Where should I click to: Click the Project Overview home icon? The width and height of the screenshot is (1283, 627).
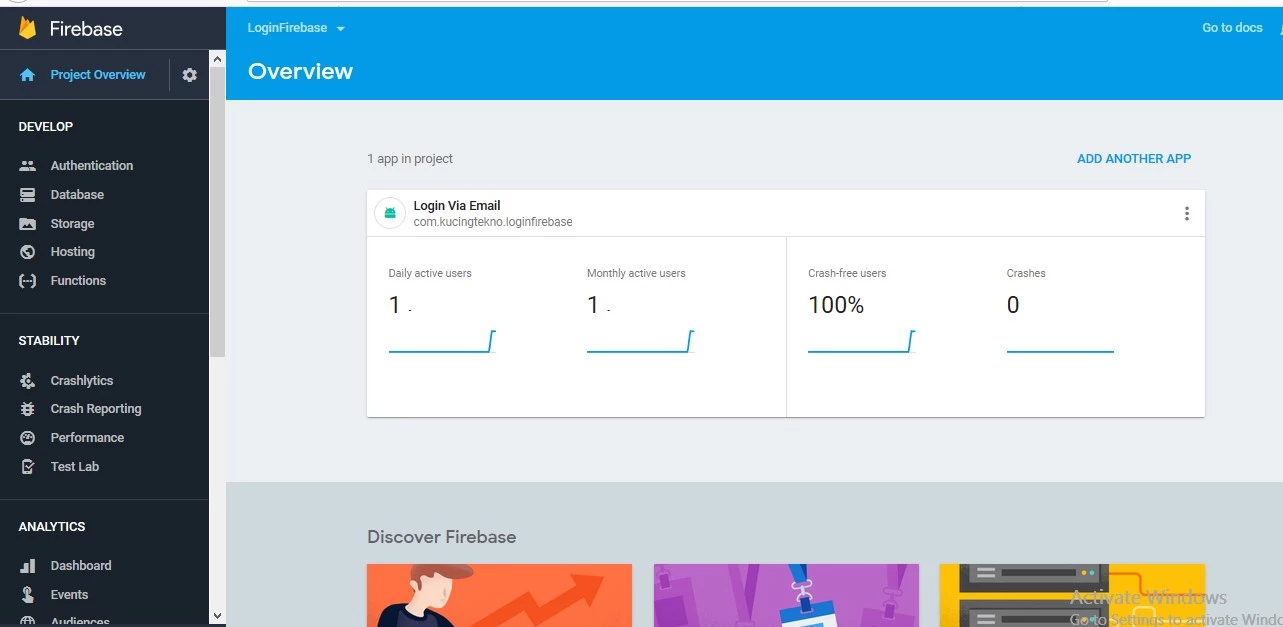click(x=27, y=75)
